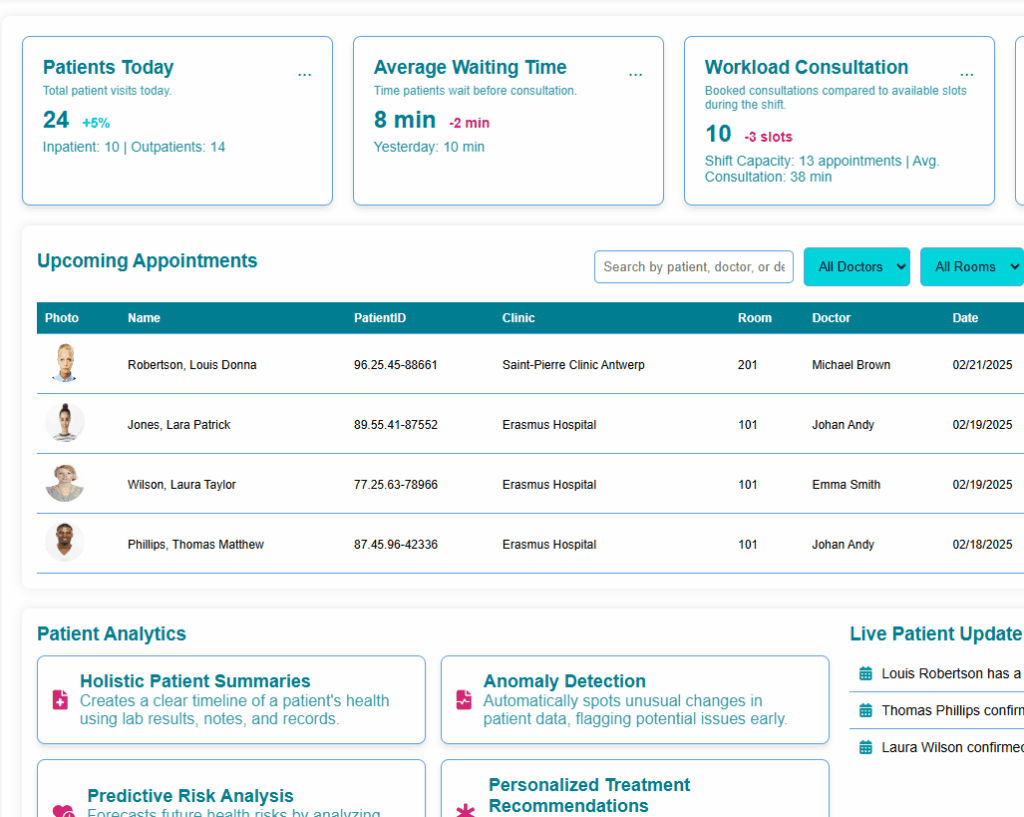The height and width of the screenshot is (817, 1024).
Task: Click the Anomaly Detection chart icon
Action: click(463, 700)
